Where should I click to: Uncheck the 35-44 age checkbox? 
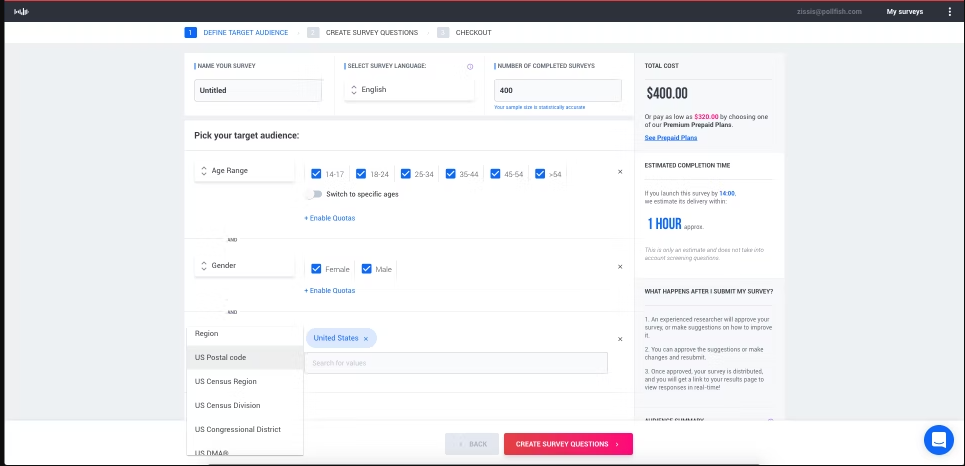coord(450,174)
